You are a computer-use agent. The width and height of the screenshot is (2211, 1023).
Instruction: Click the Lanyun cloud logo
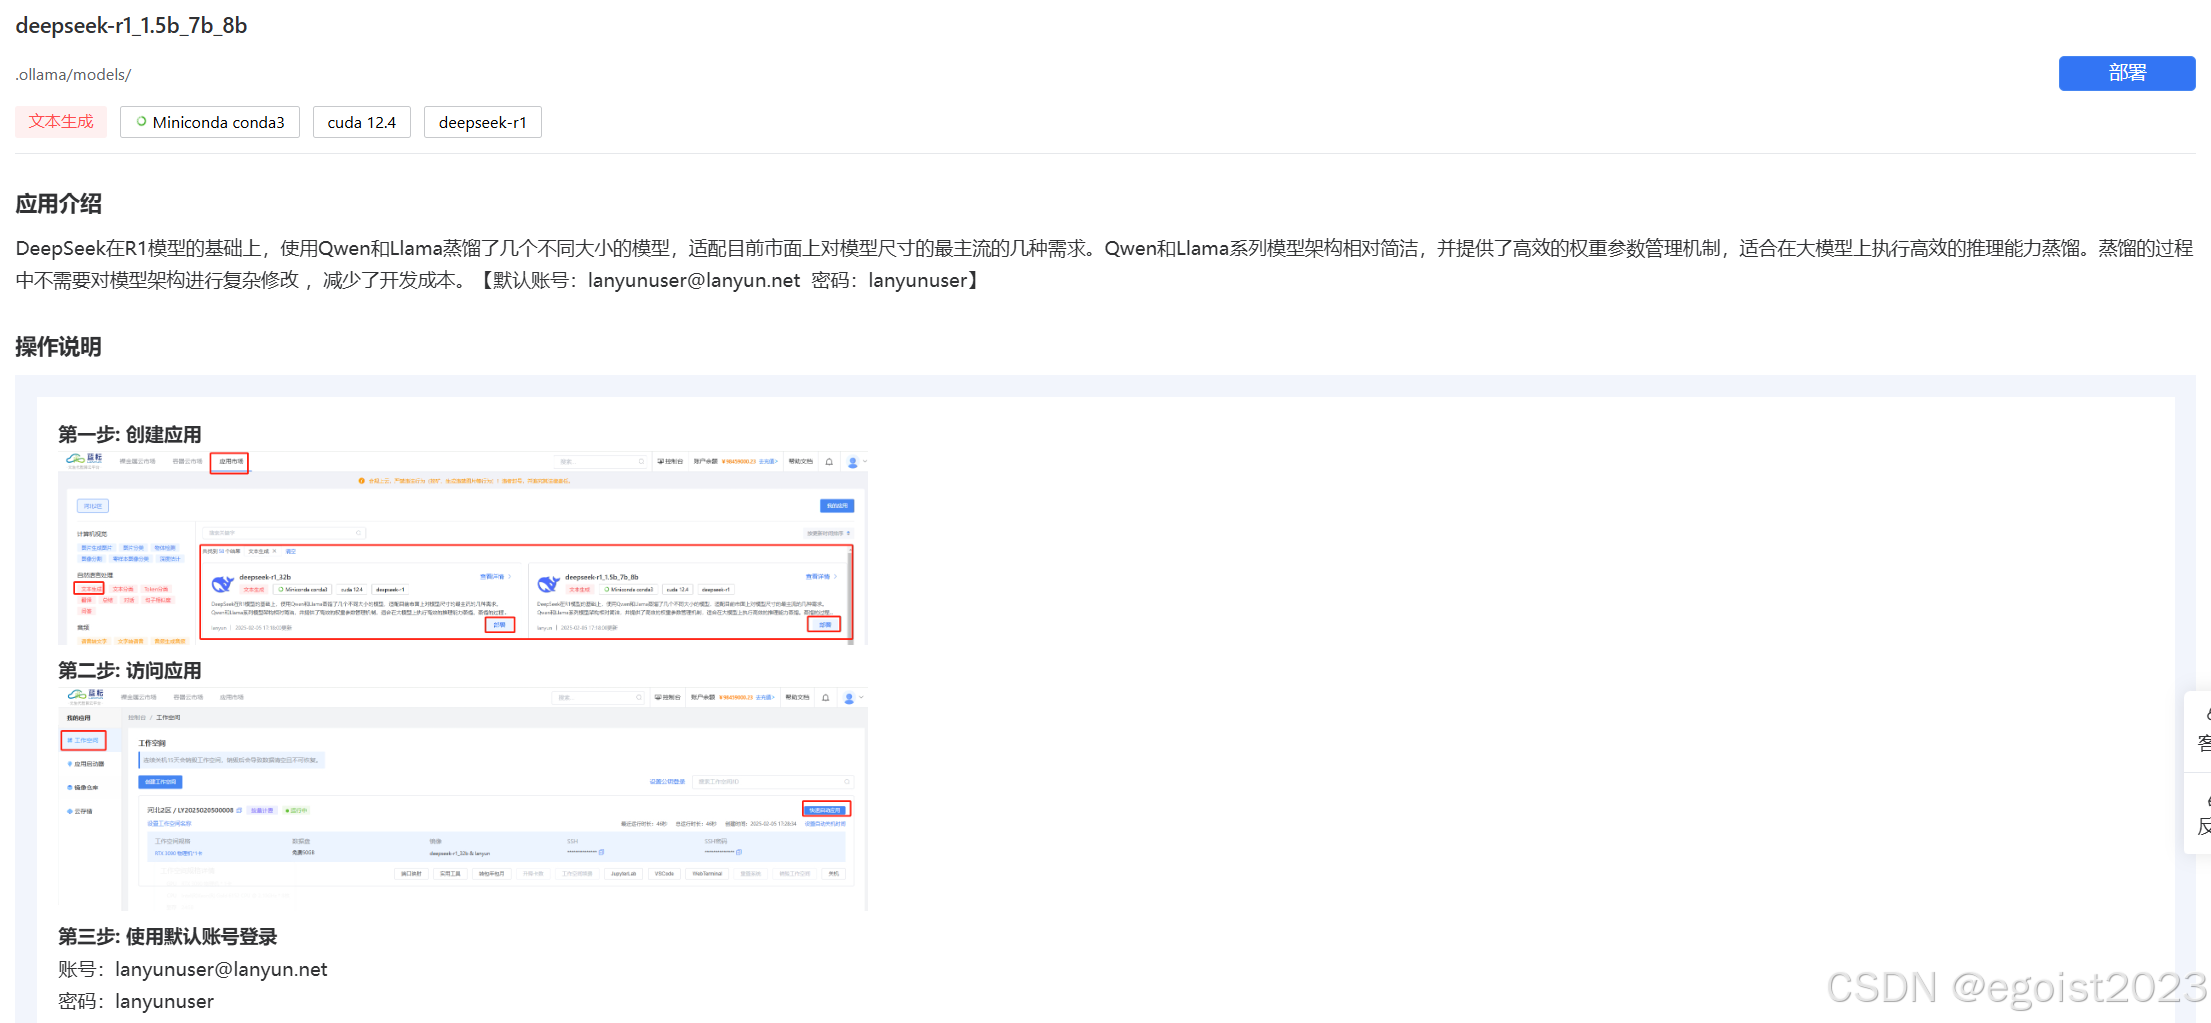[83, 460]
